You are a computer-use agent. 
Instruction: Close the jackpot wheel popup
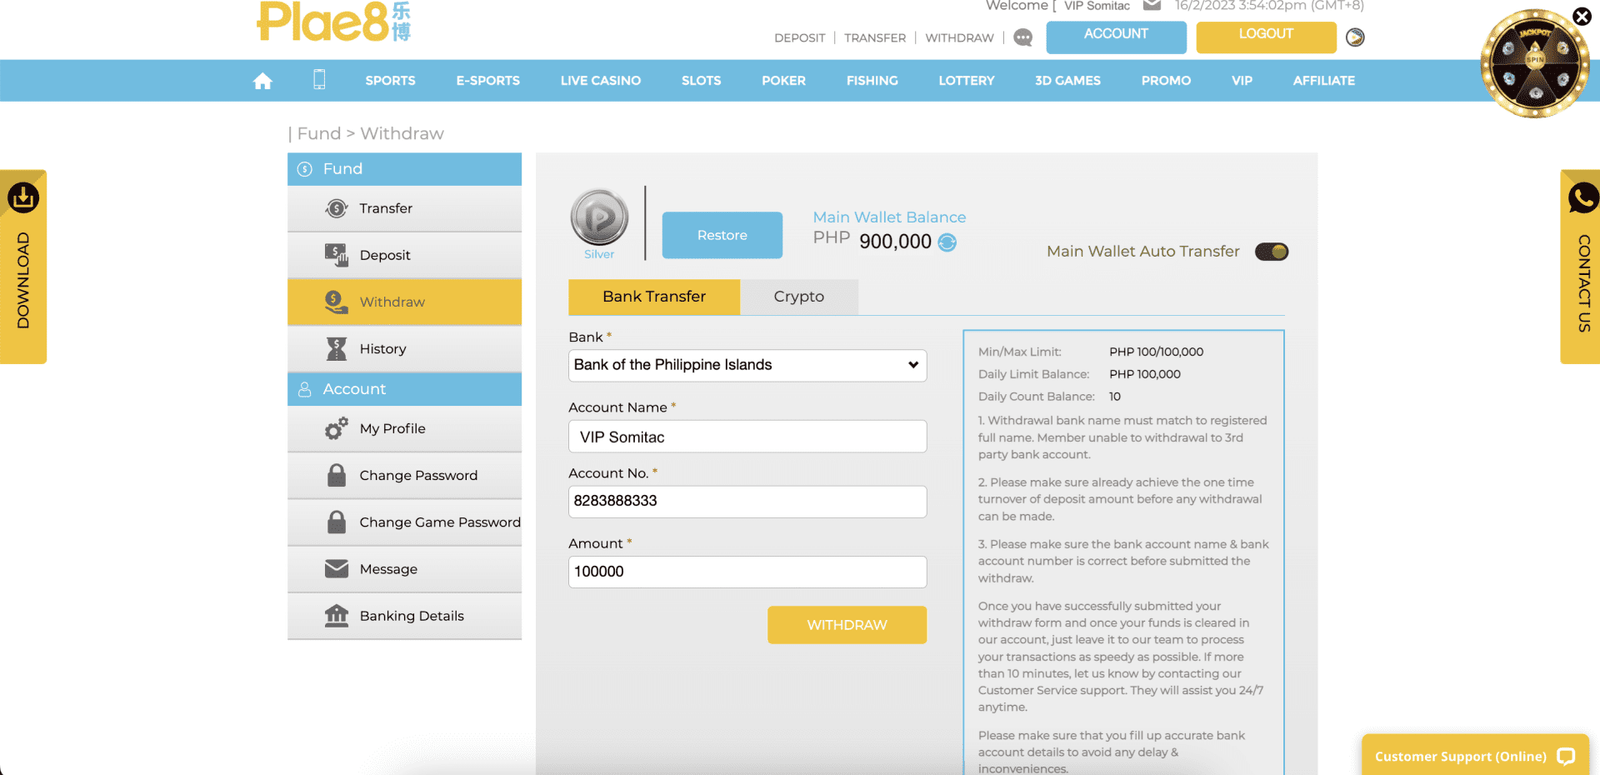coord(1582,16)
